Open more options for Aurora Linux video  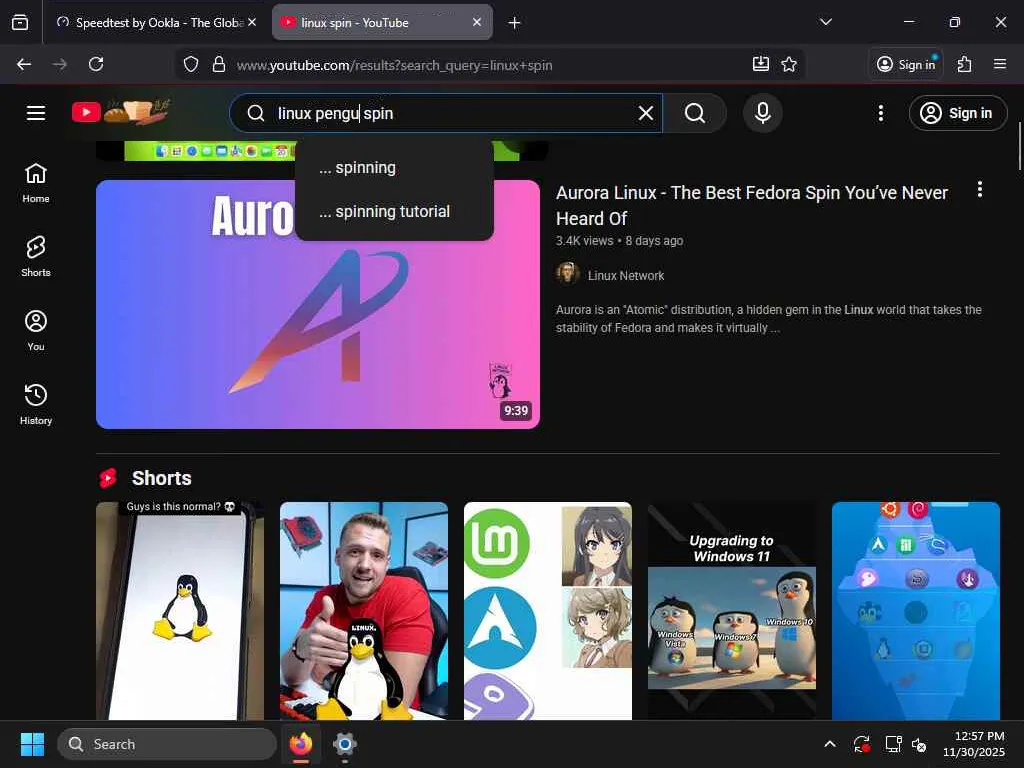point(980,189)
